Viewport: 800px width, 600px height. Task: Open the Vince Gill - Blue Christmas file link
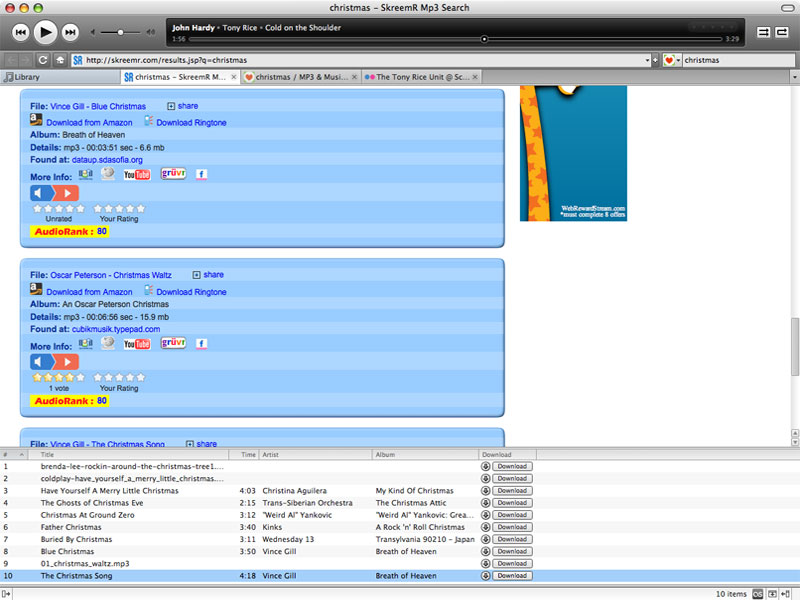click(98, 106)
